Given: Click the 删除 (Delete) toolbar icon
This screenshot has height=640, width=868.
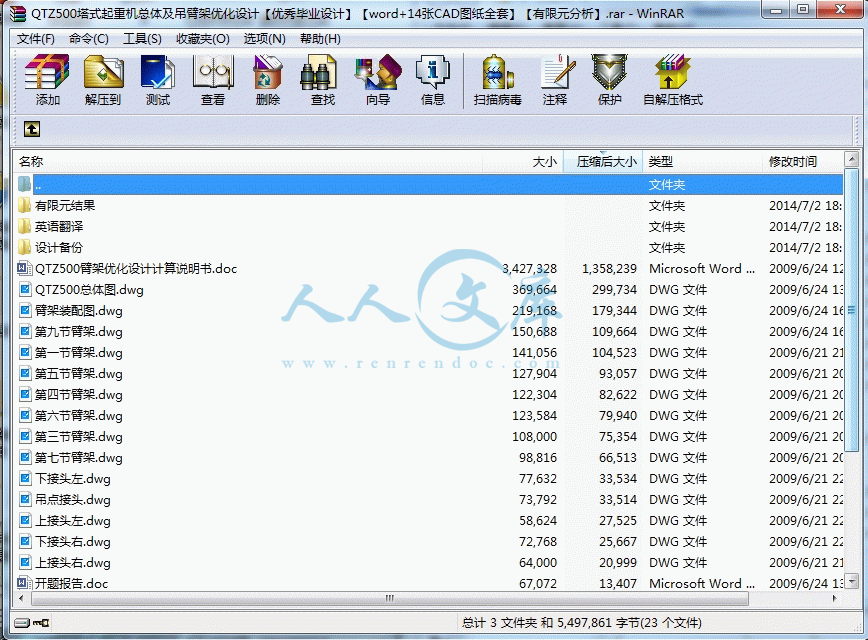Looking at the screenshot, I should (268, 79).
